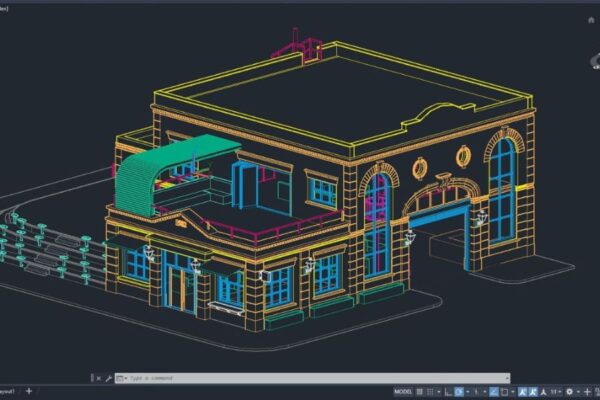
Task: Switch to the Layout1 tab
Action: pyautogui.click(x=7, y=392)
